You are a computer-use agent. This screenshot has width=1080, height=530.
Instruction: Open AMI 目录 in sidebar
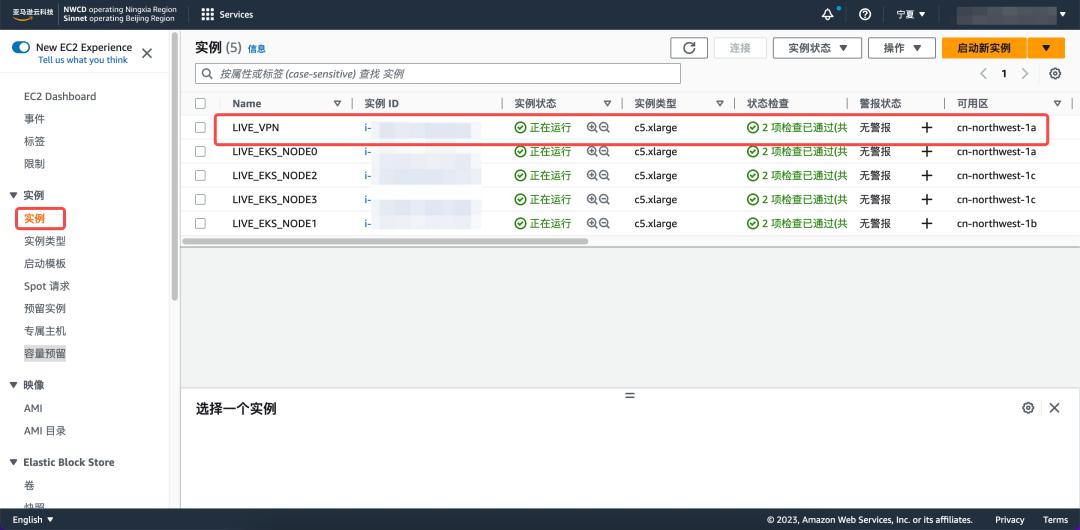(x=45, y=431)
